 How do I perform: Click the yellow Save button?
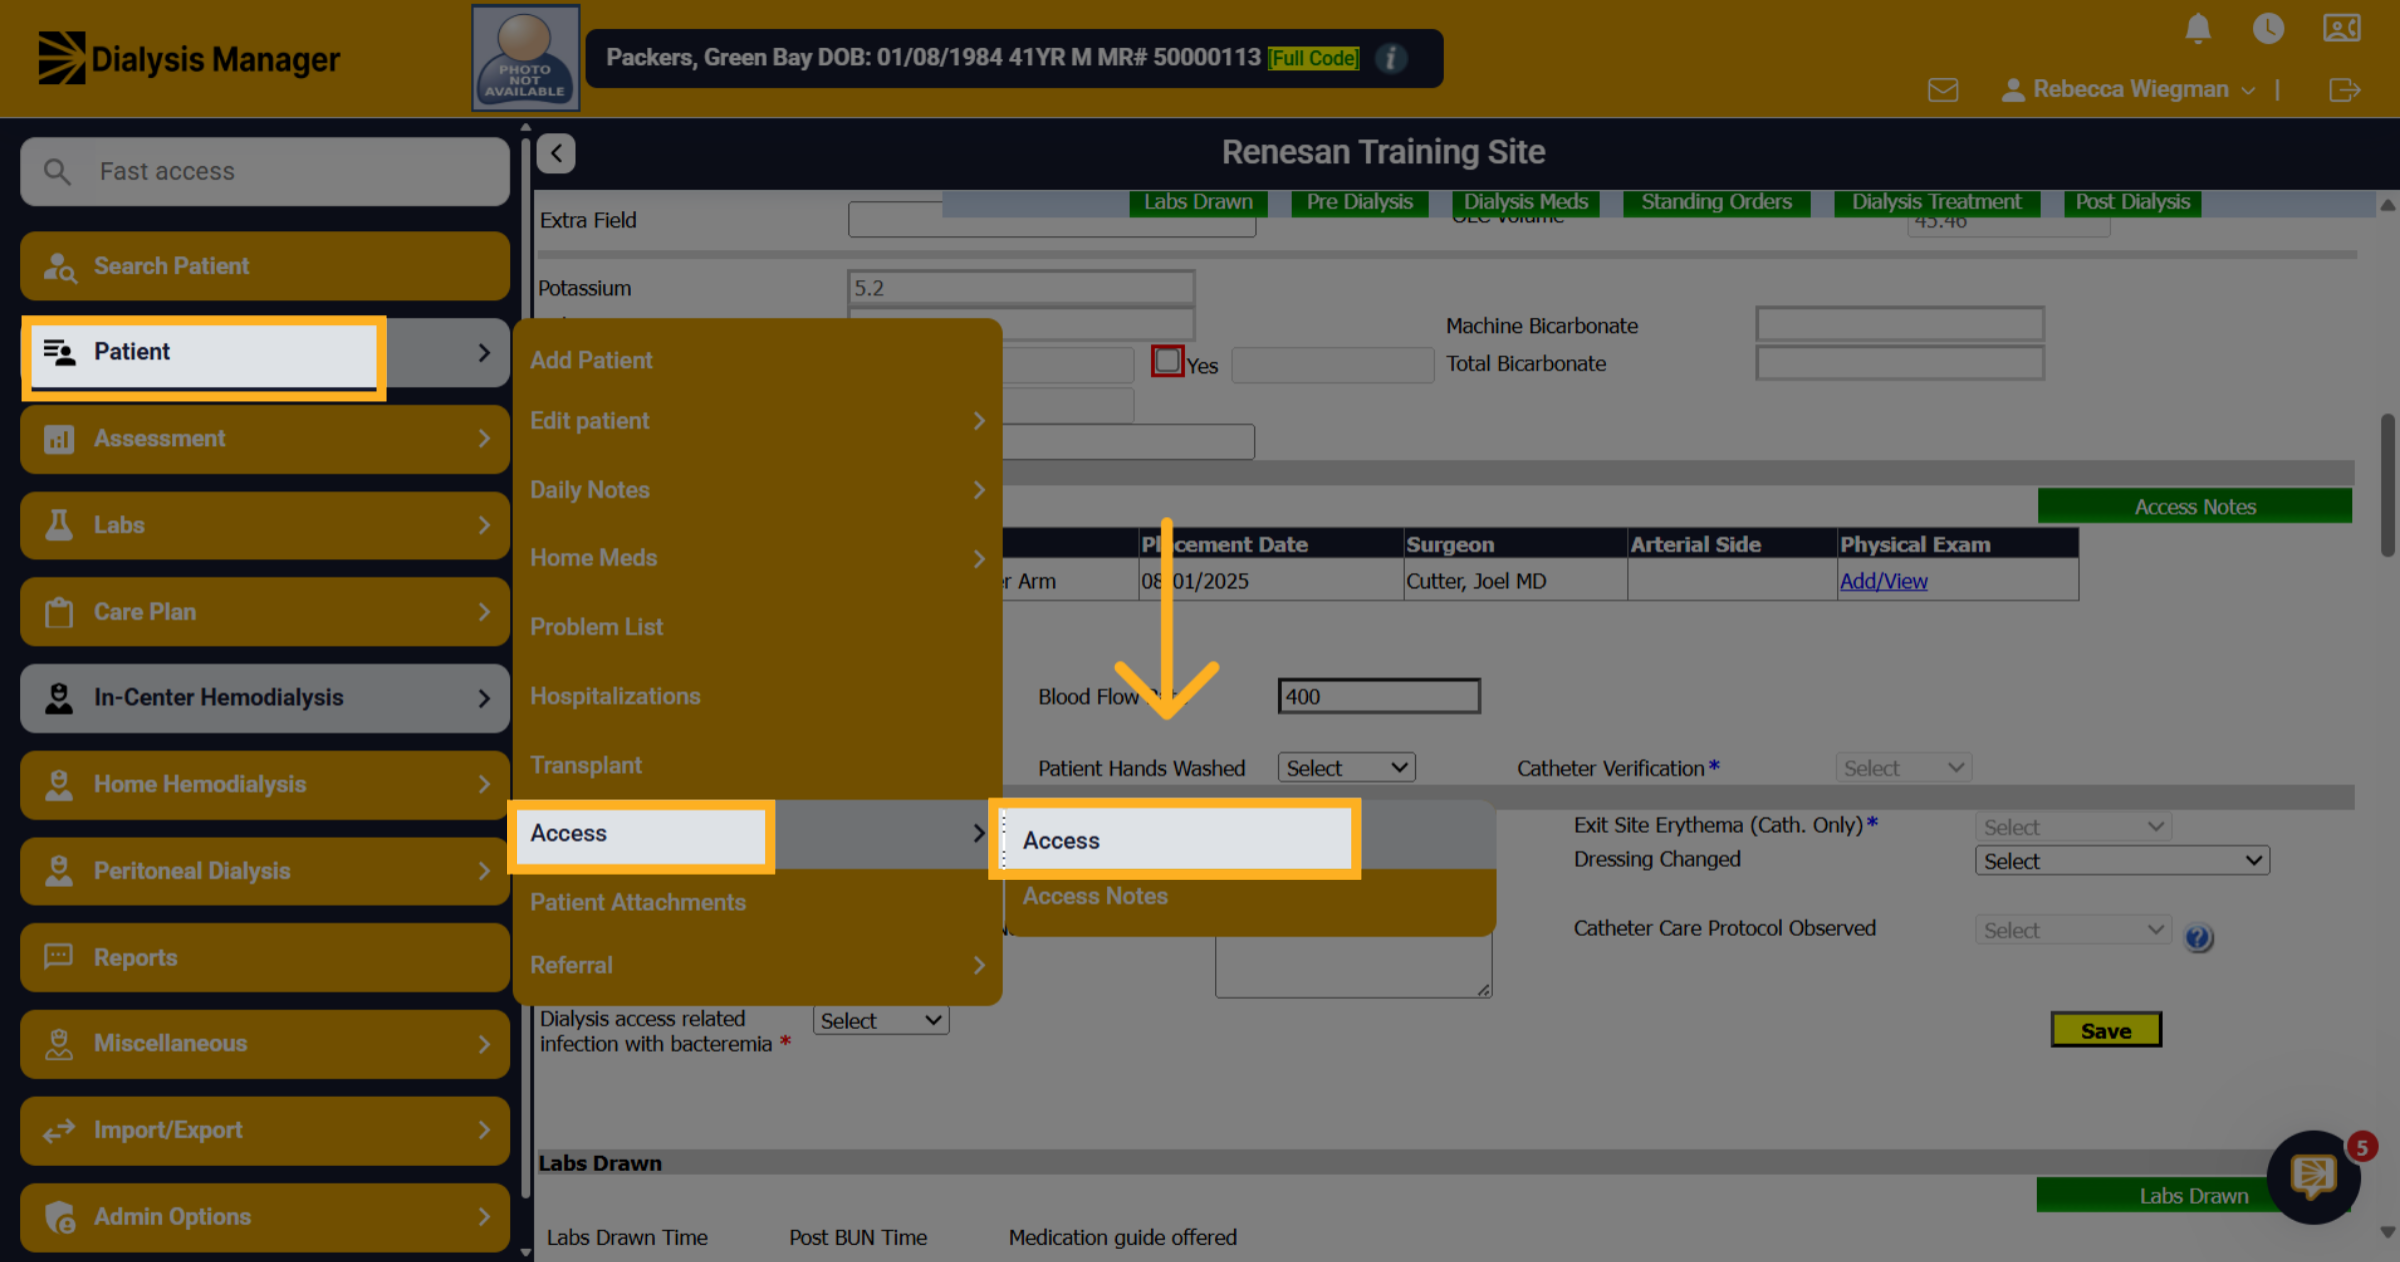[x=2106, y=1030]
